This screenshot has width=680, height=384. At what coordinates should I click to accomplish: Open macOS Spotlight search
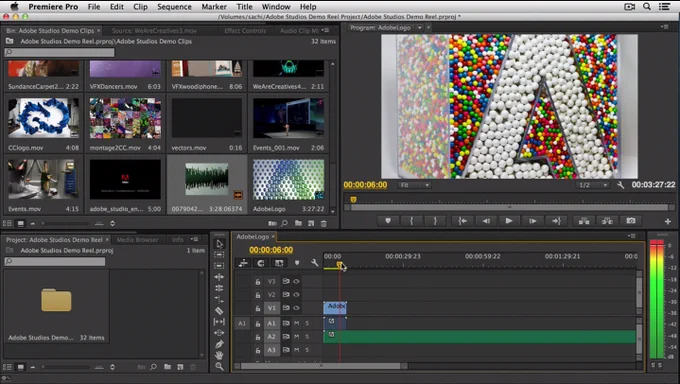647,7
